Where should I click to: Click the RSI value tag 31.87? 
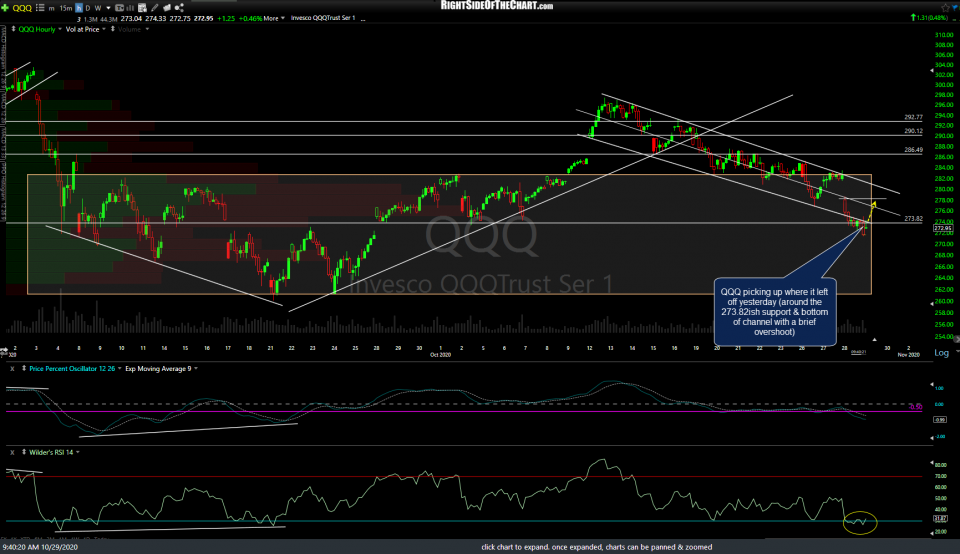940,518
